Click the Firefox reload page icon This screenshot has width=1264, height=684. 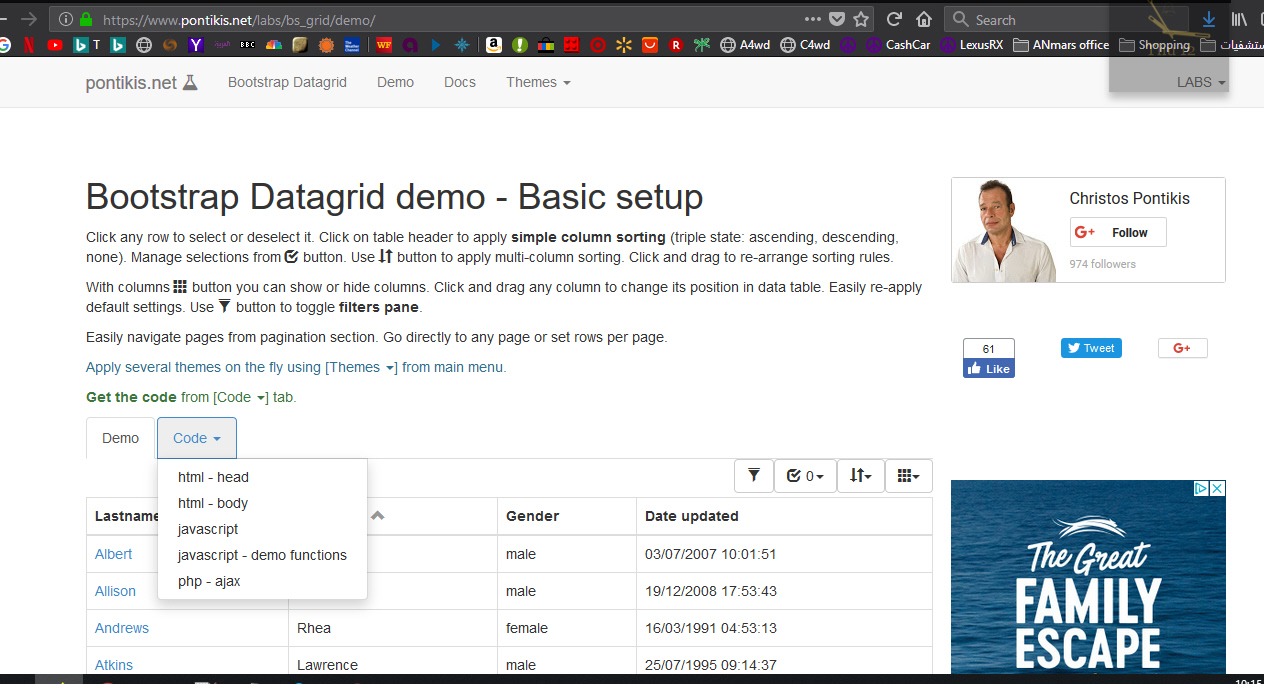[895, 19]
